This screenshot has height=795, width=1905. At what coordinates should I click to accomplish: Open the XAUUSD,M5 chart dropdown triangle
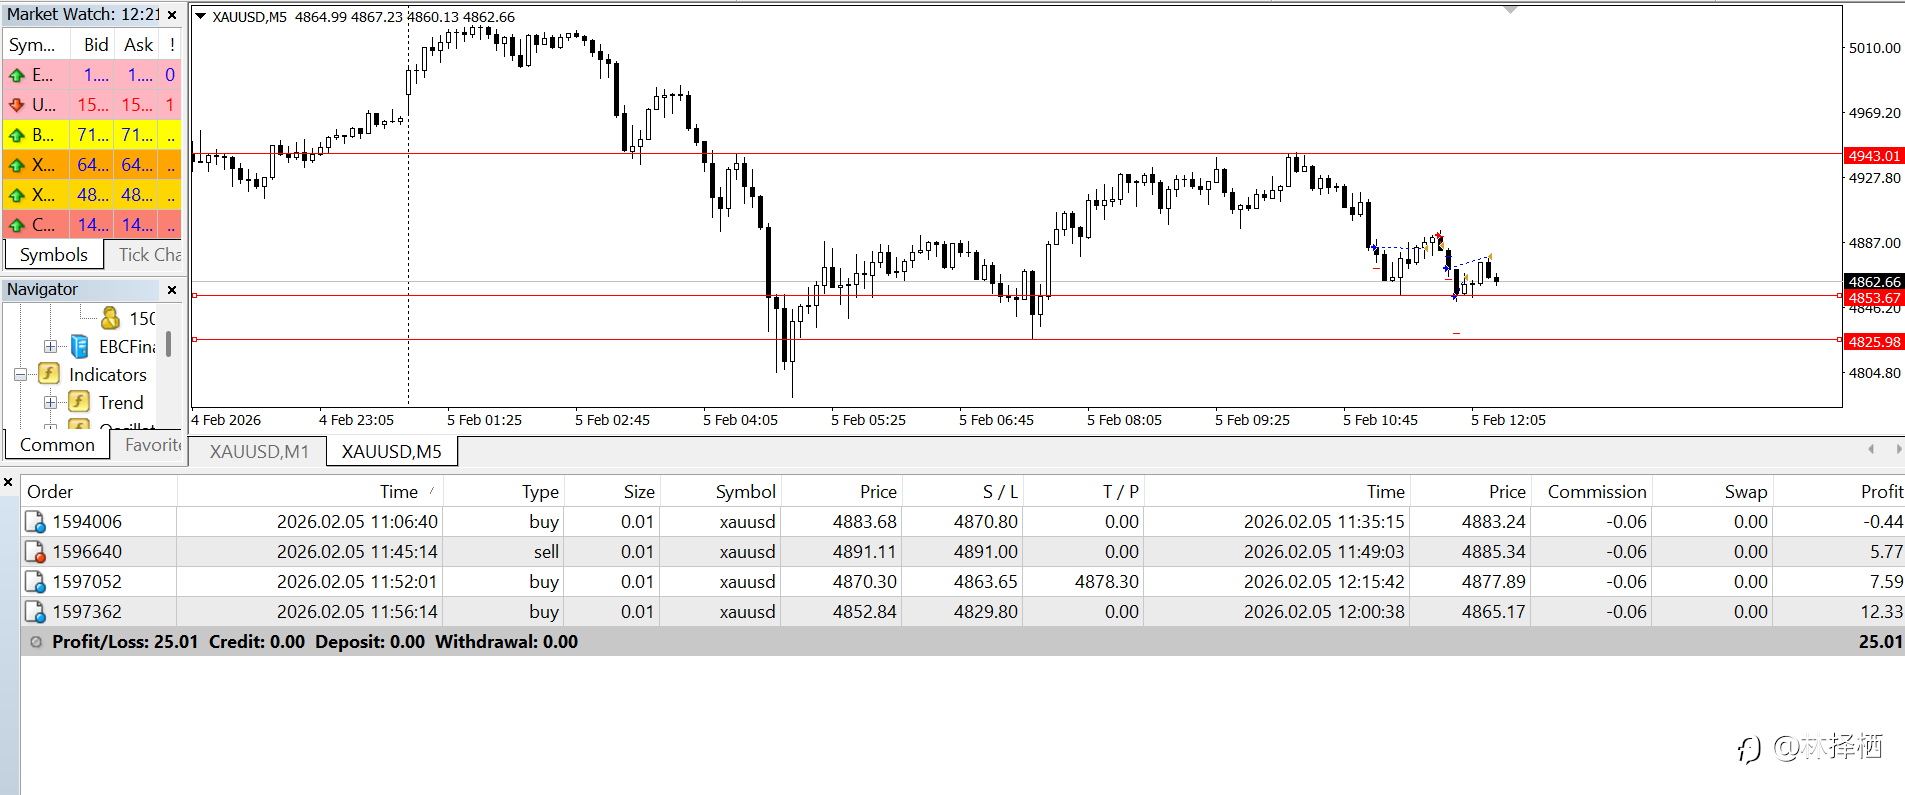coord(200,16)
